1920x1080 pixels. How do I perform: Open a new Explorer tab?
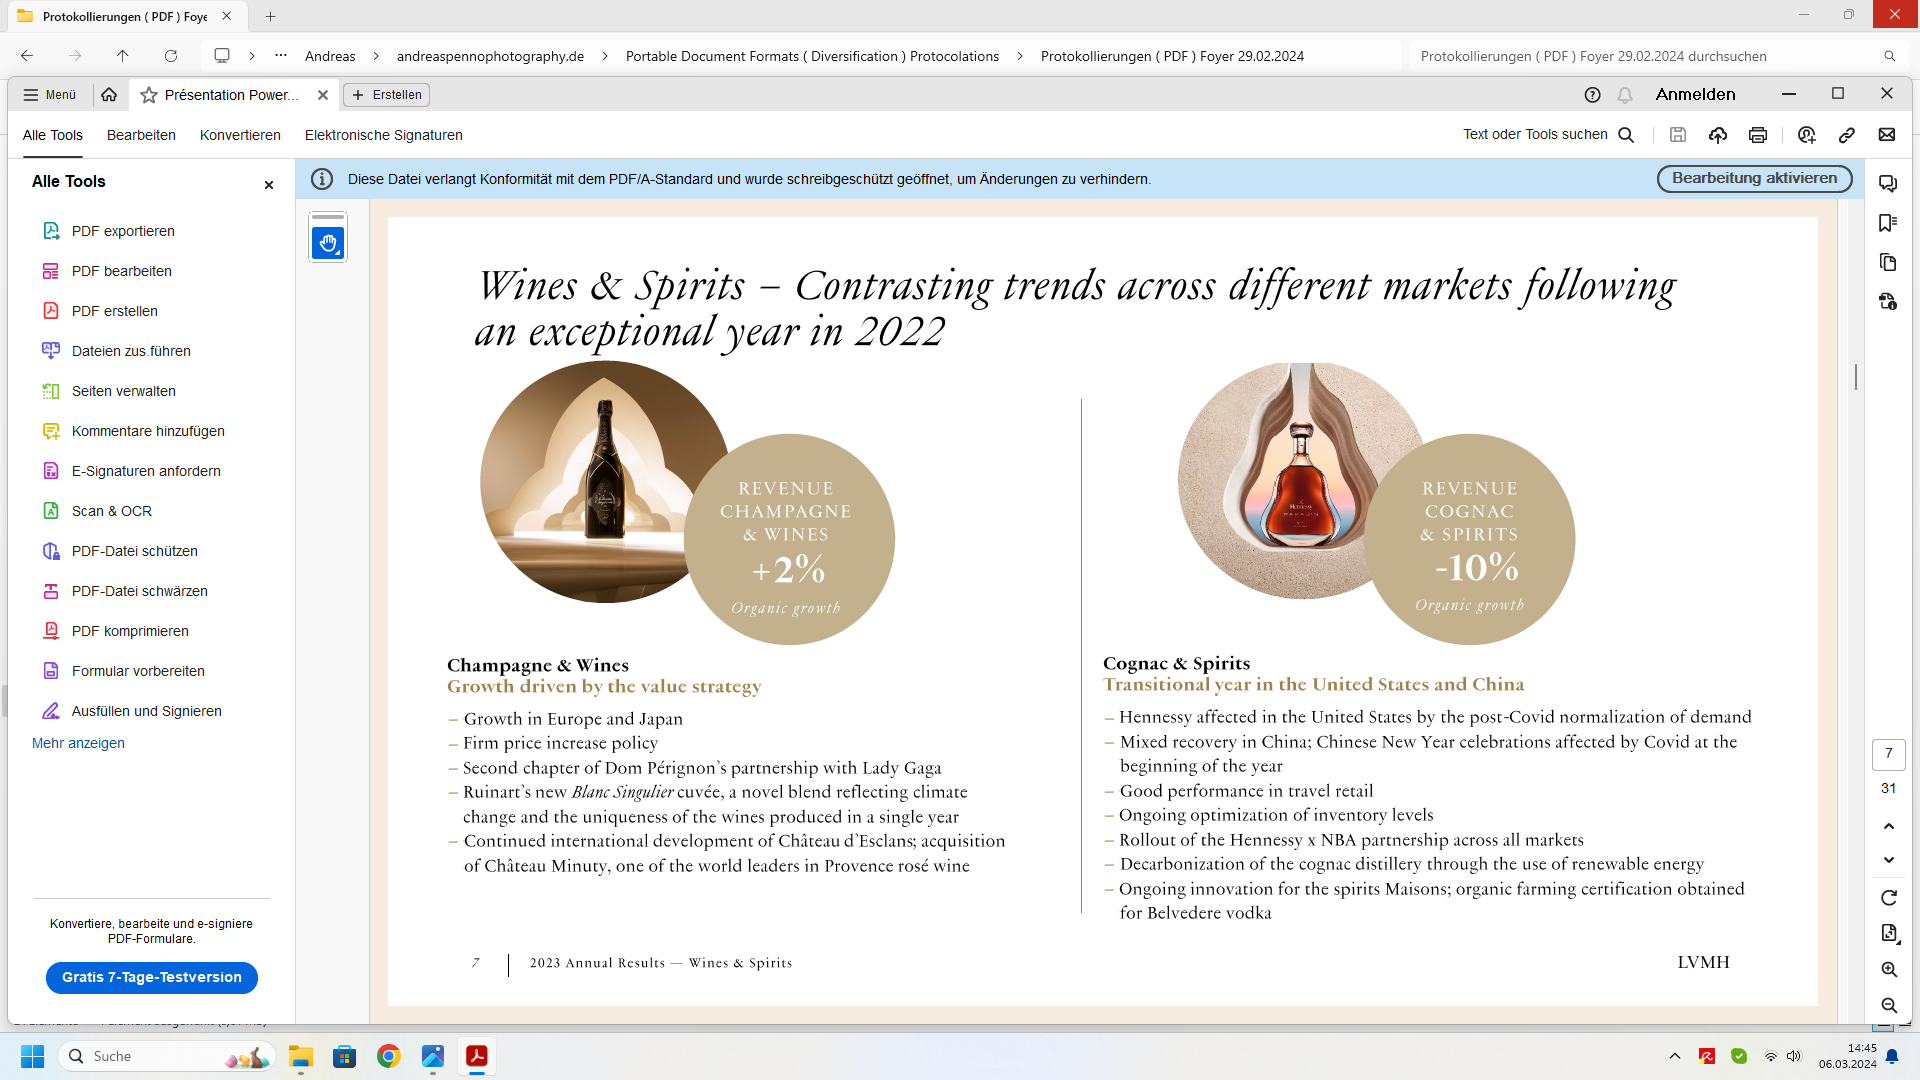[x=271, y=16]
